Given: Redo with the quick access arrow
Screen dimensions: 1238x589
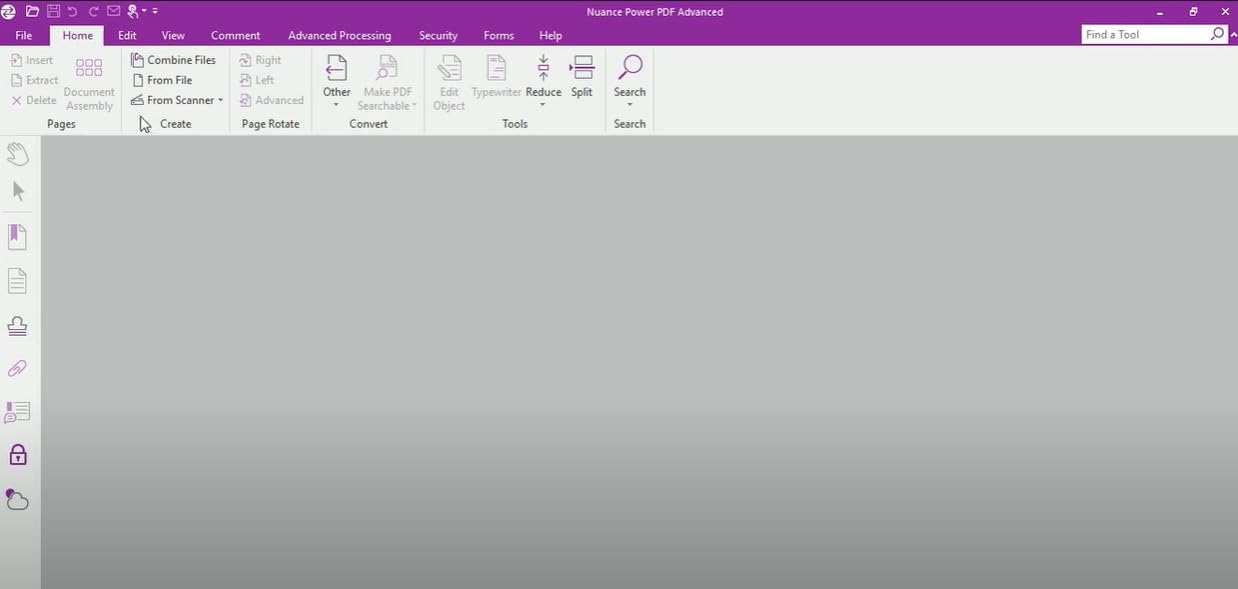Looking at the screenshot, I should (x=93, y=11).
